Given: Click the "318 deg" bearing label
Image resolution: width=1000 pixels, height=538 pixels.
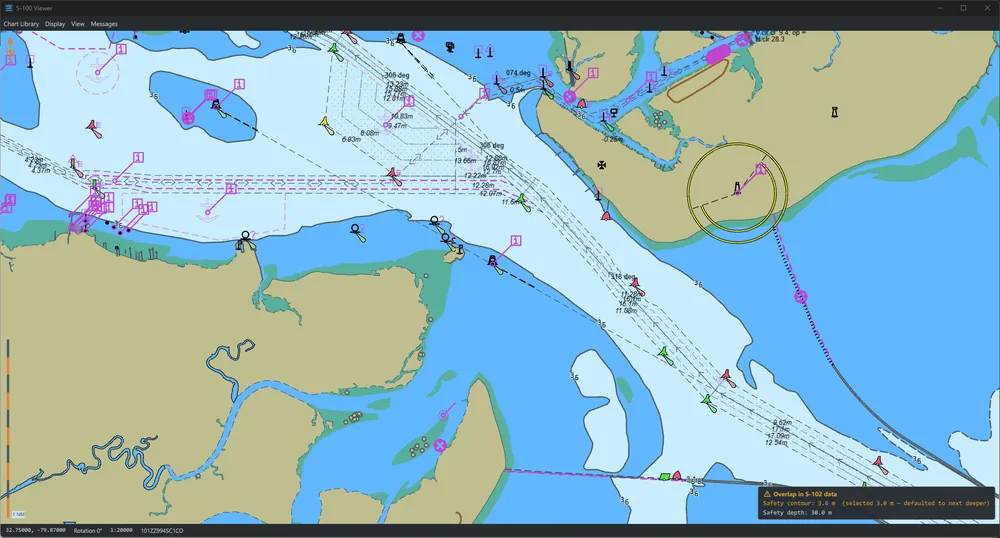Looking at the screenshot, I should (622, 277).
